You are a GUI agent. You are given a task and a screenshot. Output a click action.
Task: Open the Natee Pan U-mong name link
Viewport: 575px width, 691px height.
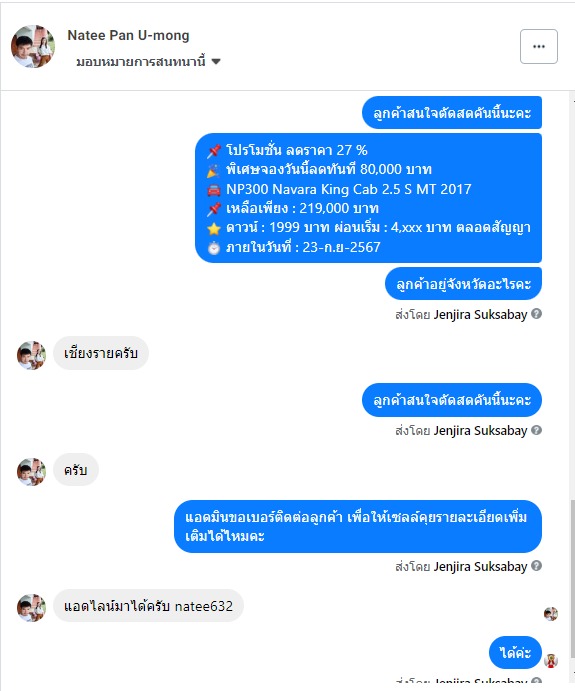click(128, 35)
